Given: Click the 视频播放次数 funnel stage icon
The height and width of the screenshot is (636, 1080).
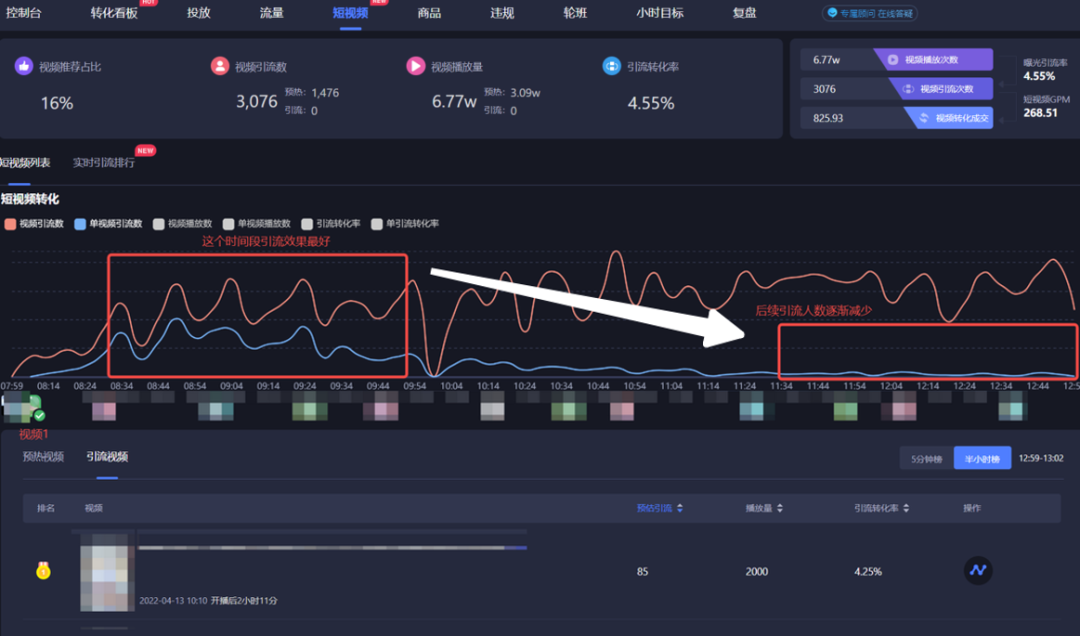Looking at the screenshot, I should [x=893, y=60].
